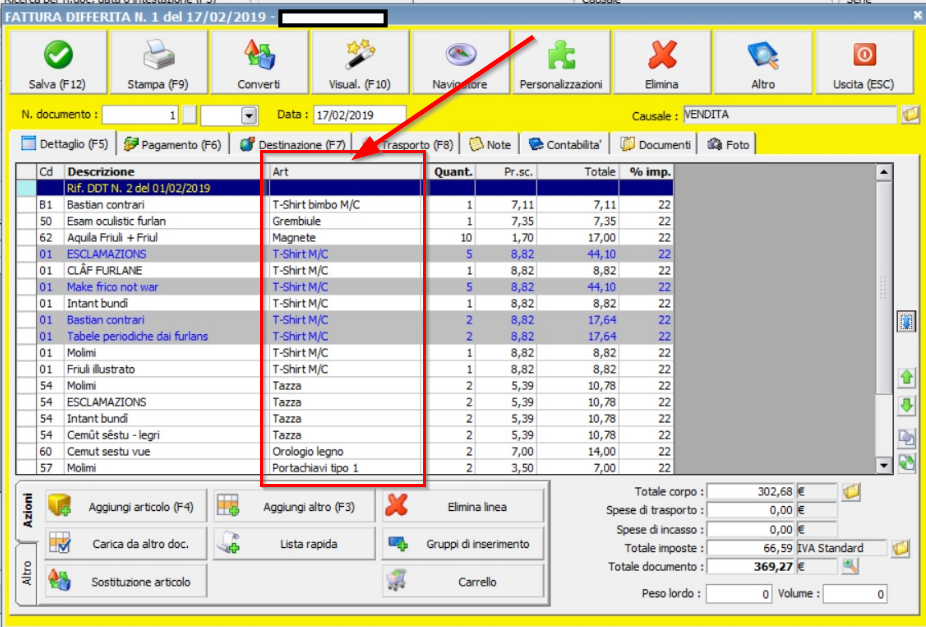The height and width of the screenshot is (627, 926).
Task: Switch to the Destinazione (F7) tab
Action: tap(293, 145)
